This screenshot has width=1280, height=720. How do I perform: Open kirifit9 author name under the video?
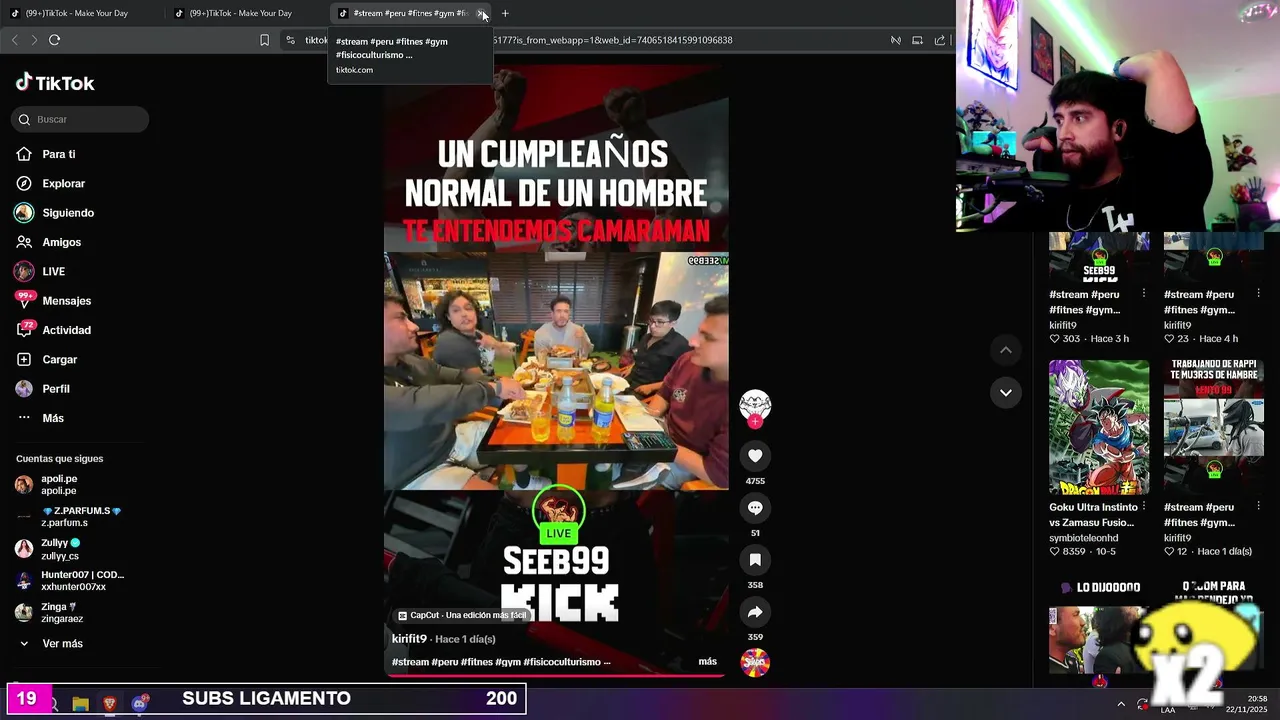(409, 639)
